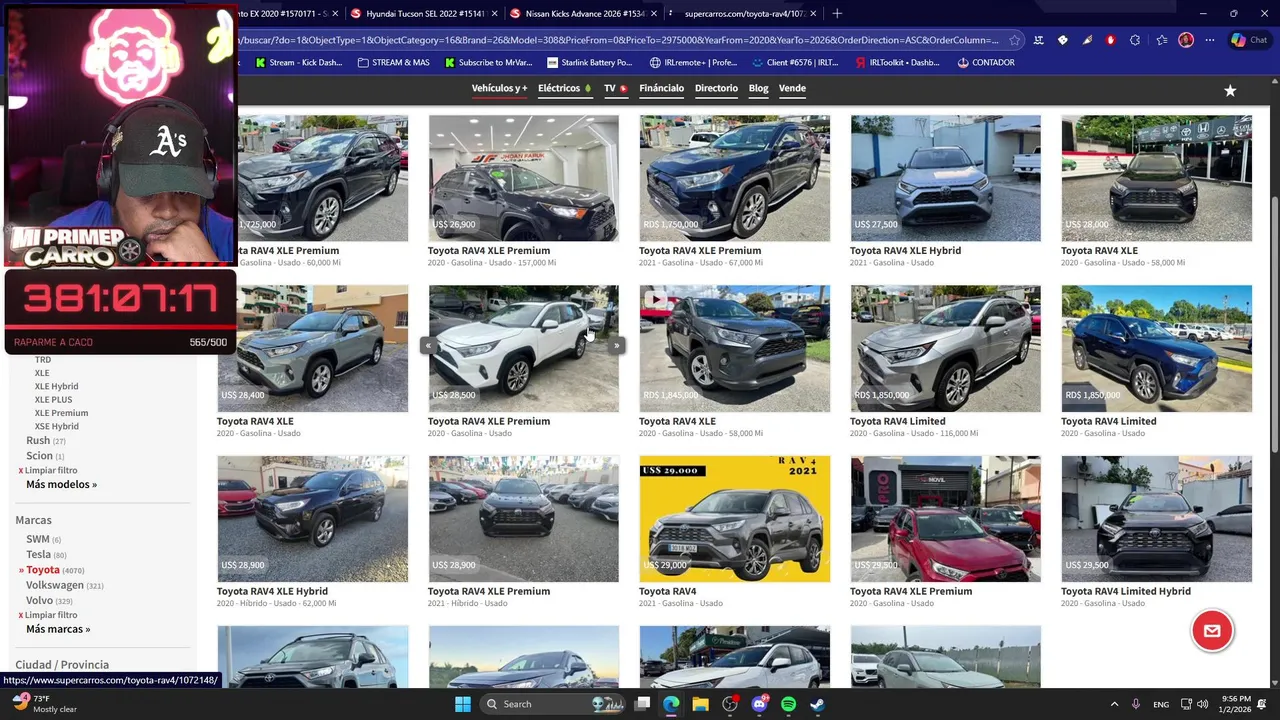Open the Subscribe to MrVar bookmark

click(487, 62)
